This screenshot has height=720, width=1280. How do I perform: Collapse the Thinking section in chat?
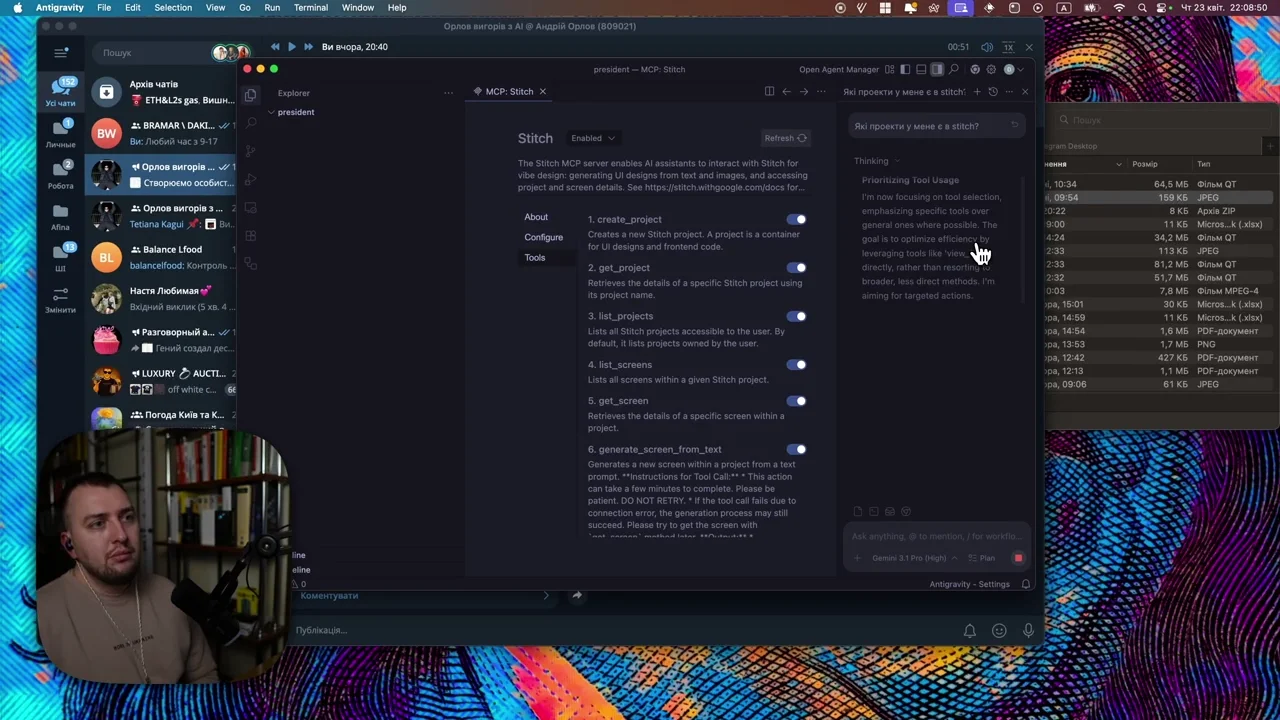coord(876,161)
